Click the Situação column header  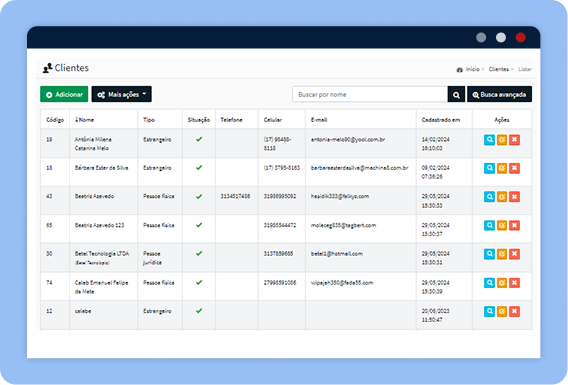tap(199, 120)
